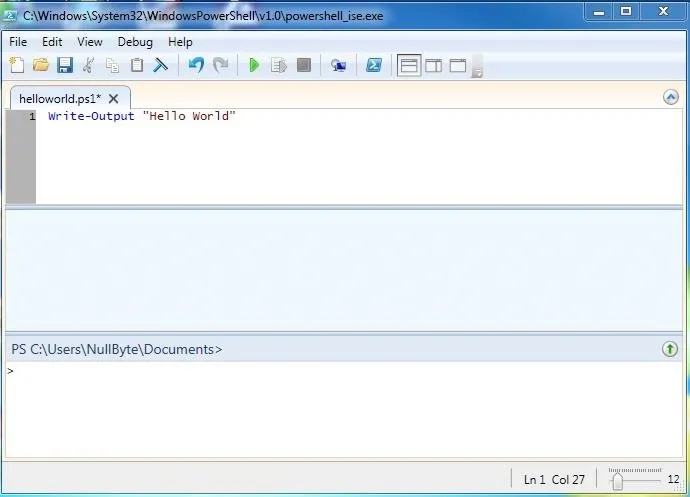The height and width of the screenshot is (497, 690).
Task: Paste with the clipboard icon
Action: tap(137, 65)
